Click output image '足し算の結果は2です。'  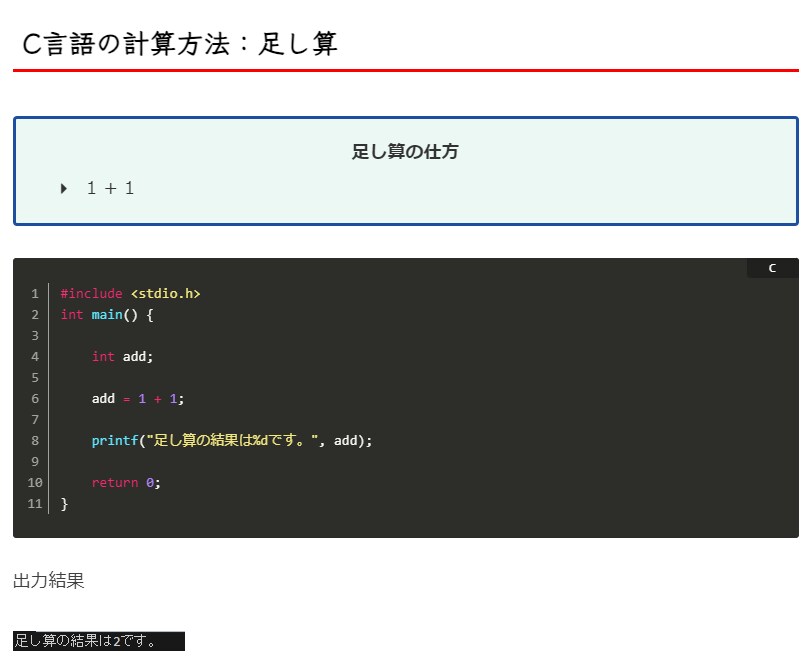(99, 641)
